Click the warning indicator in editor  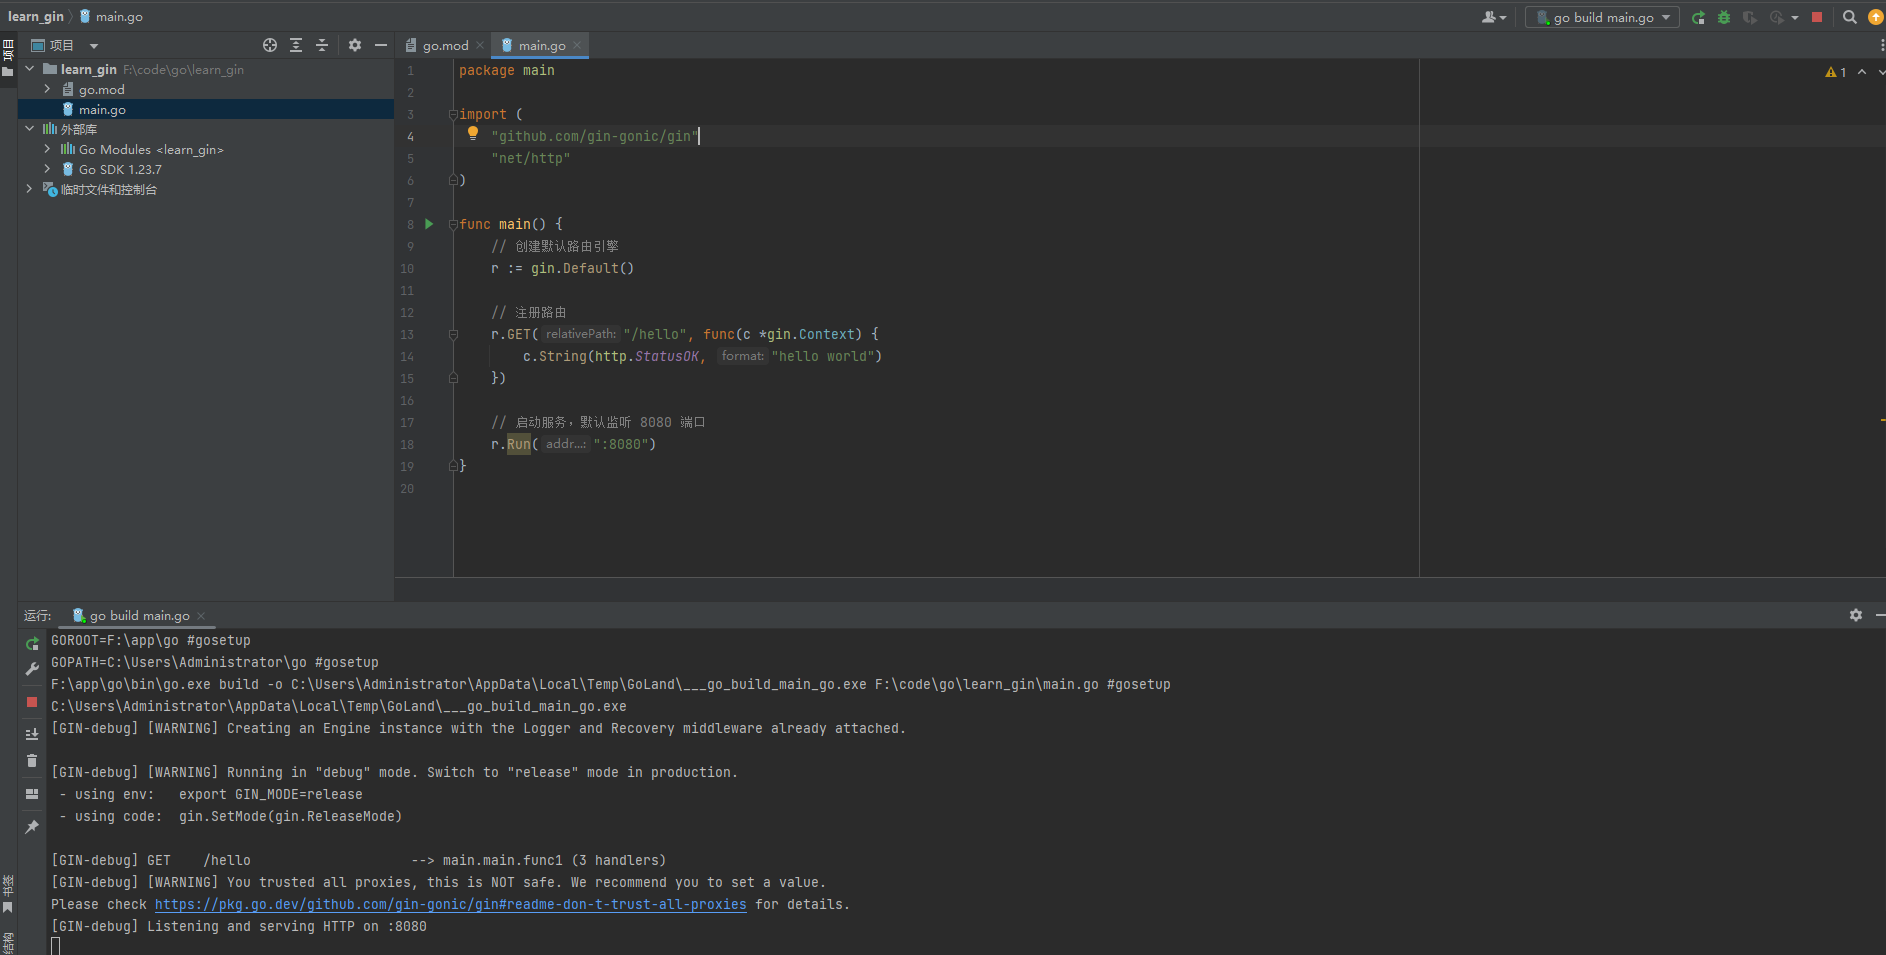click(1836, 72)
